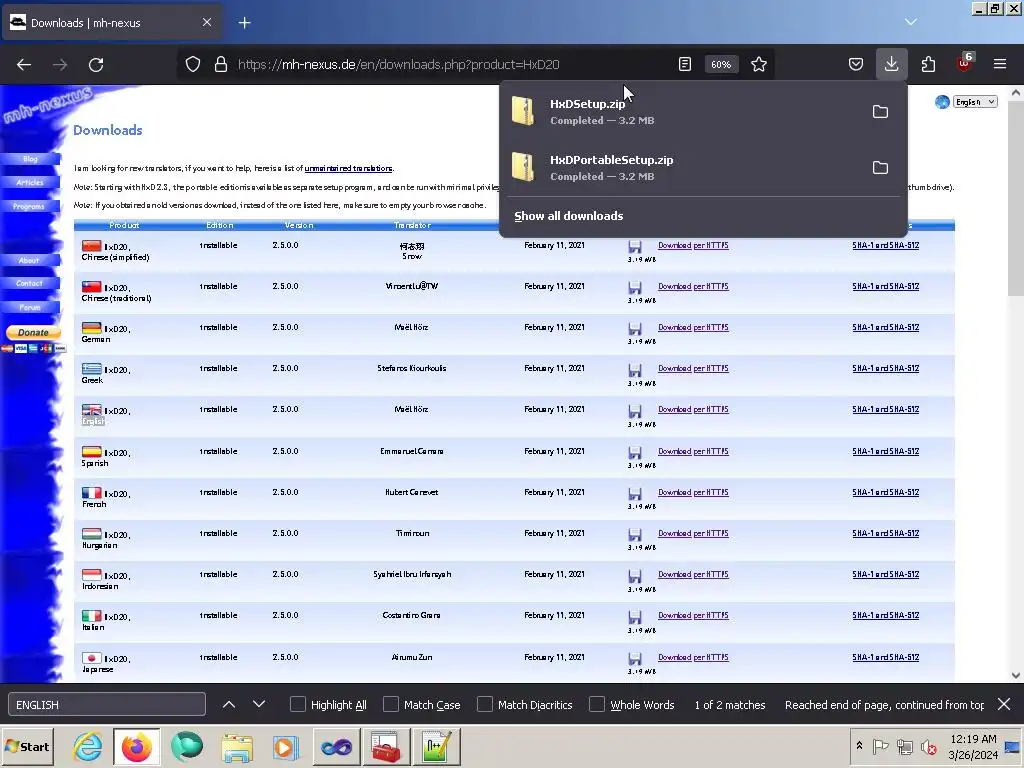This screenshot has width=1024, height=768.
Task: Open Notepad++ from taskbar
Action: [x=436, y=747]
